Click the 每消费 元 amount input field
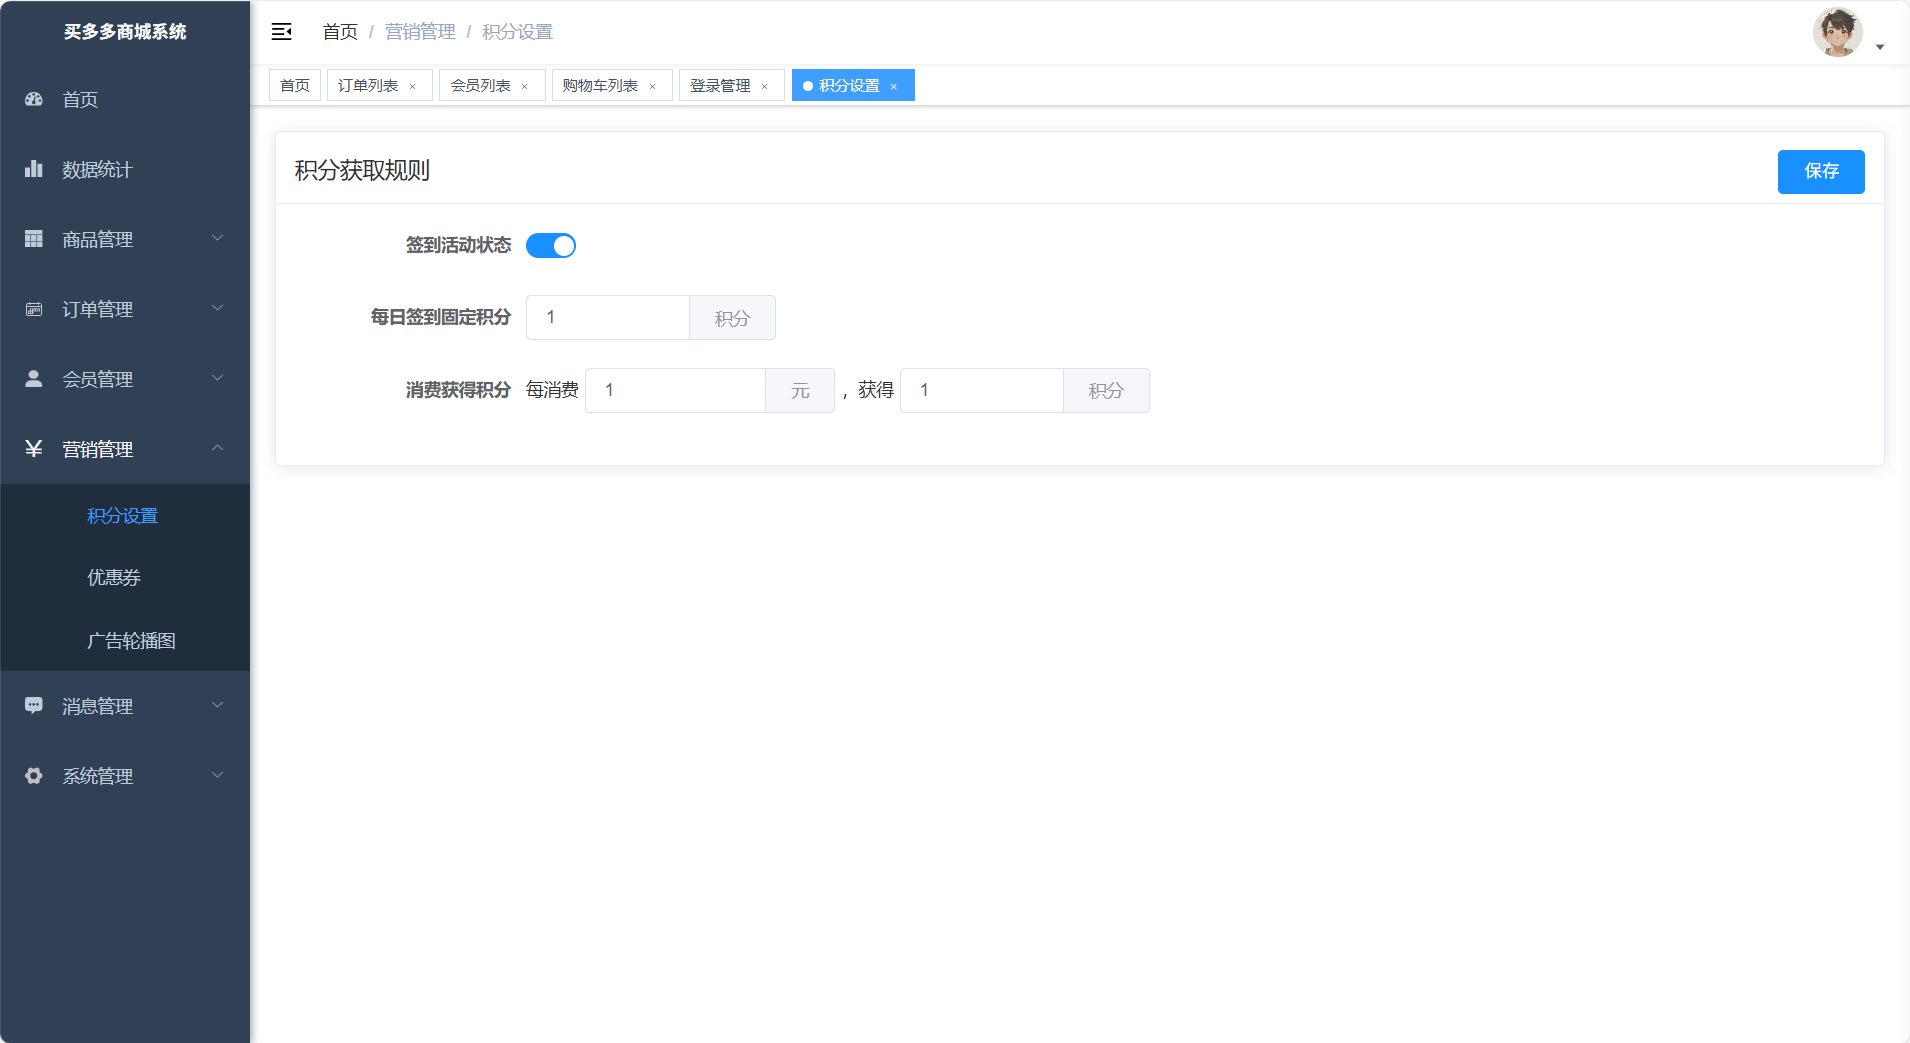Screen dimensions: 1910x1043 (676, 391)
